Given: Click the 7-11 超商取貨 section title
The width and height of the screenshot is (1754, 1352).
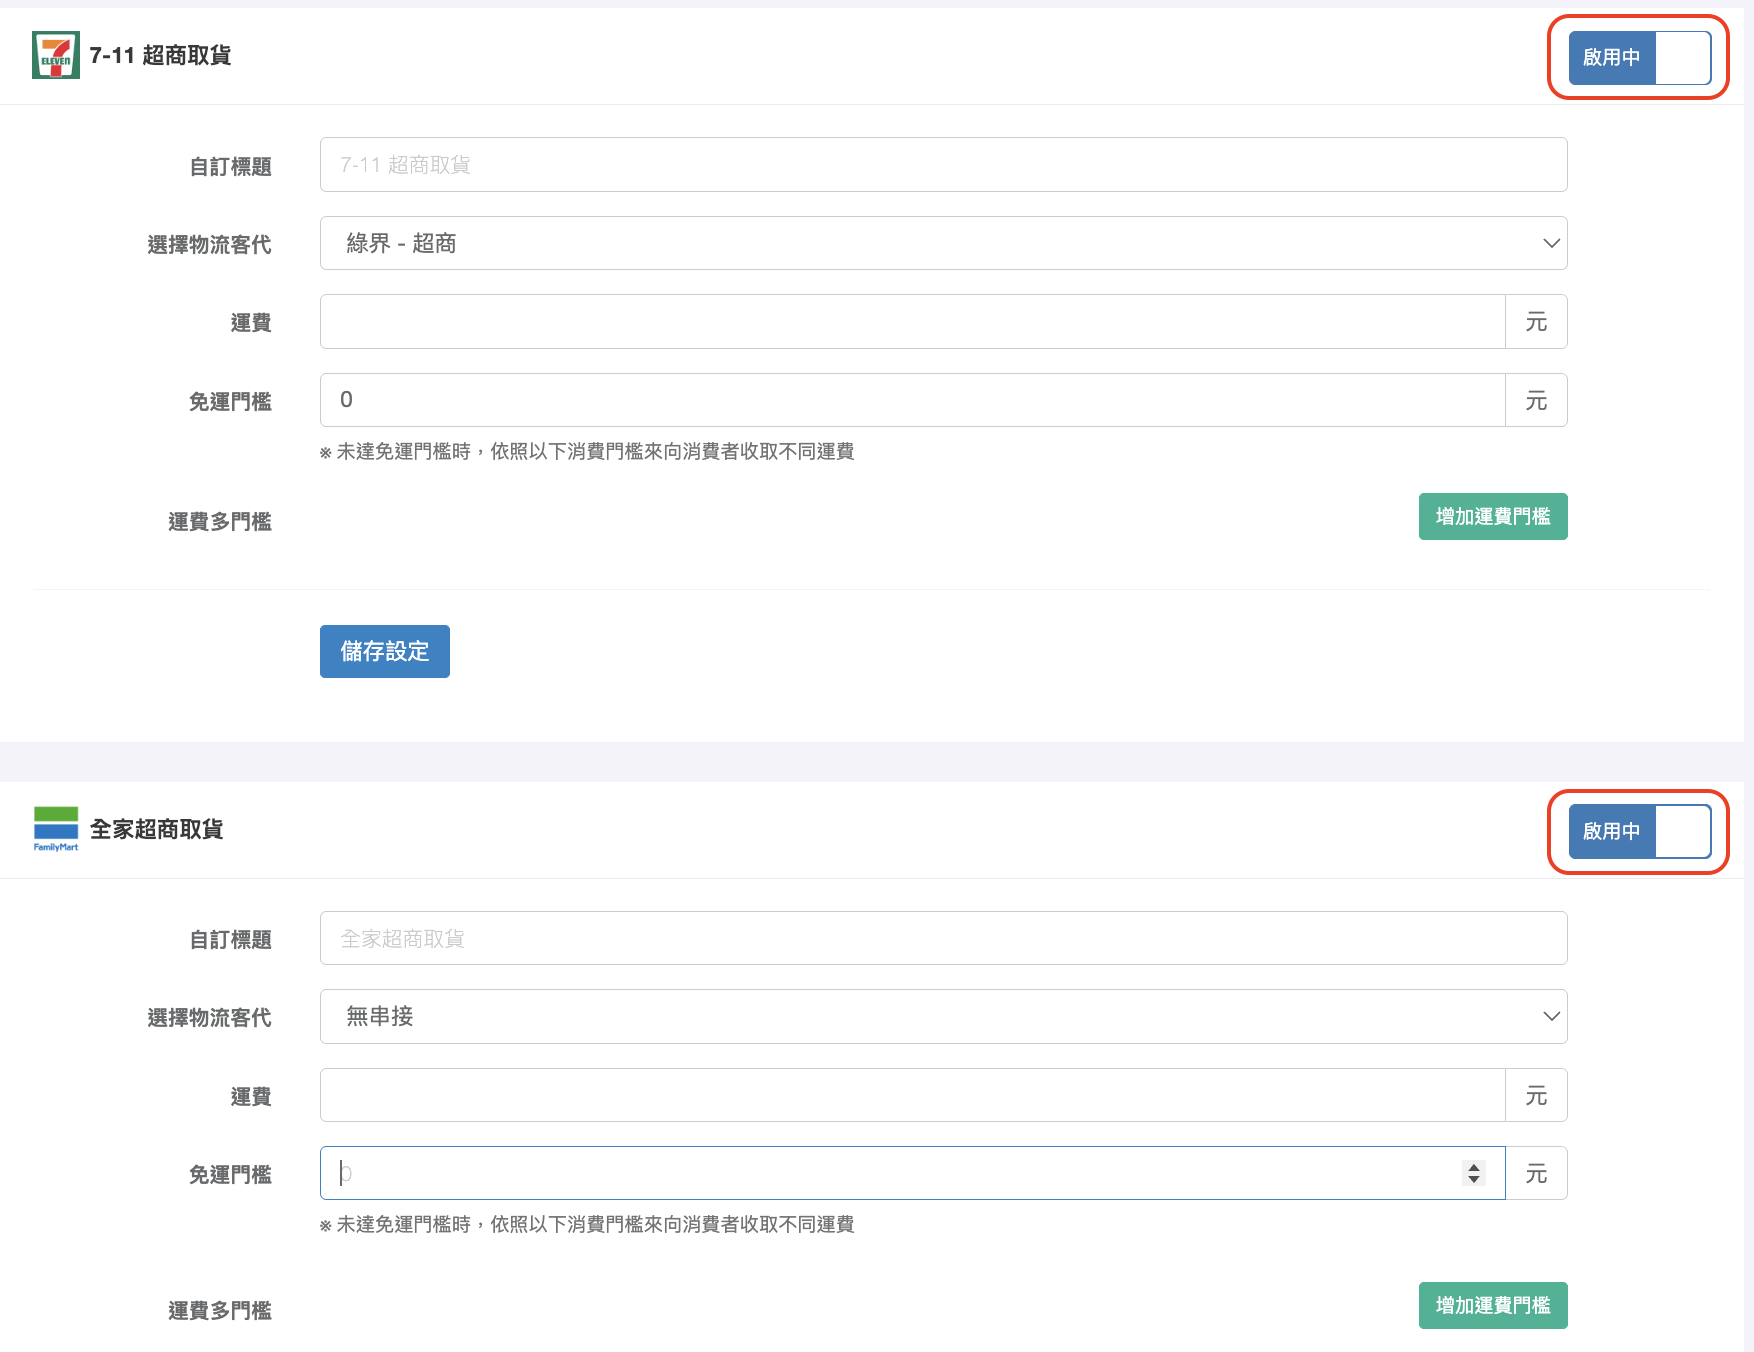Looking at the screenshot, I should (160, 56).
